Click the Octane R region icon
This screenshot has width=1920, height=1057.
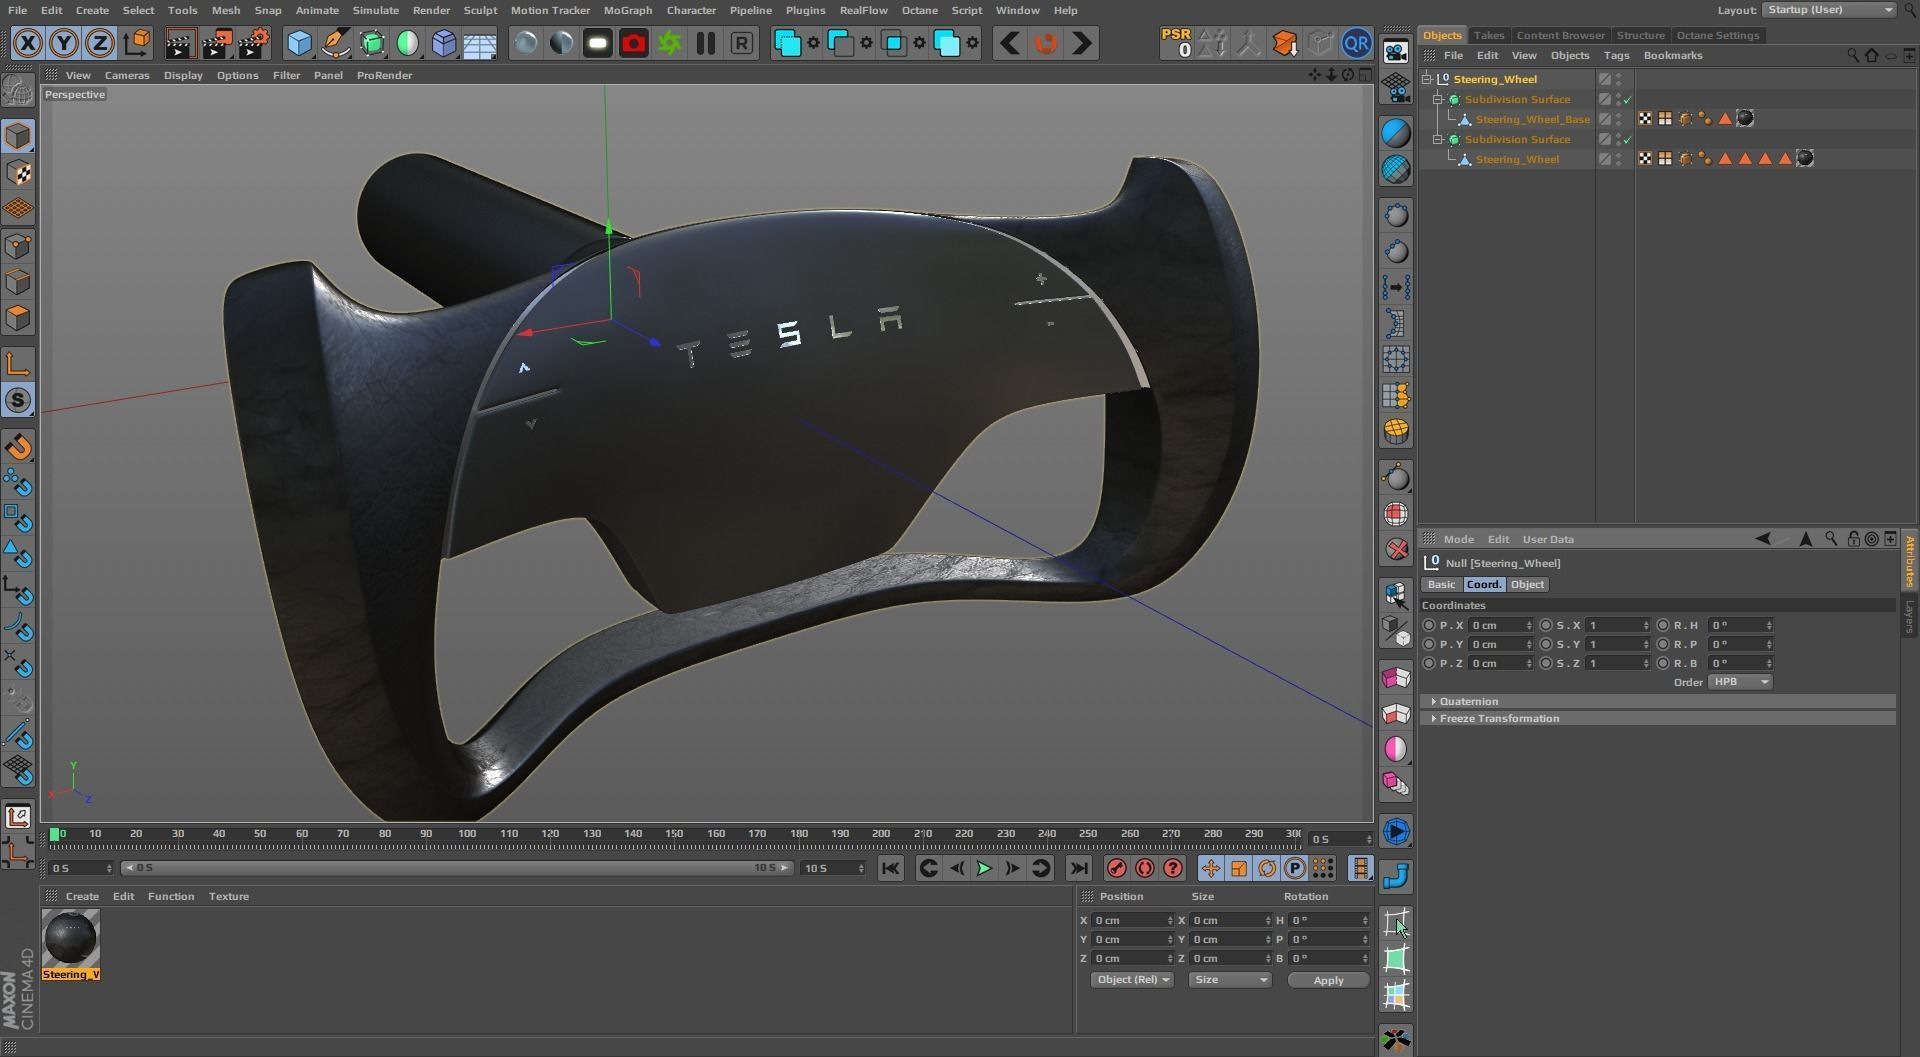point(742,43)
